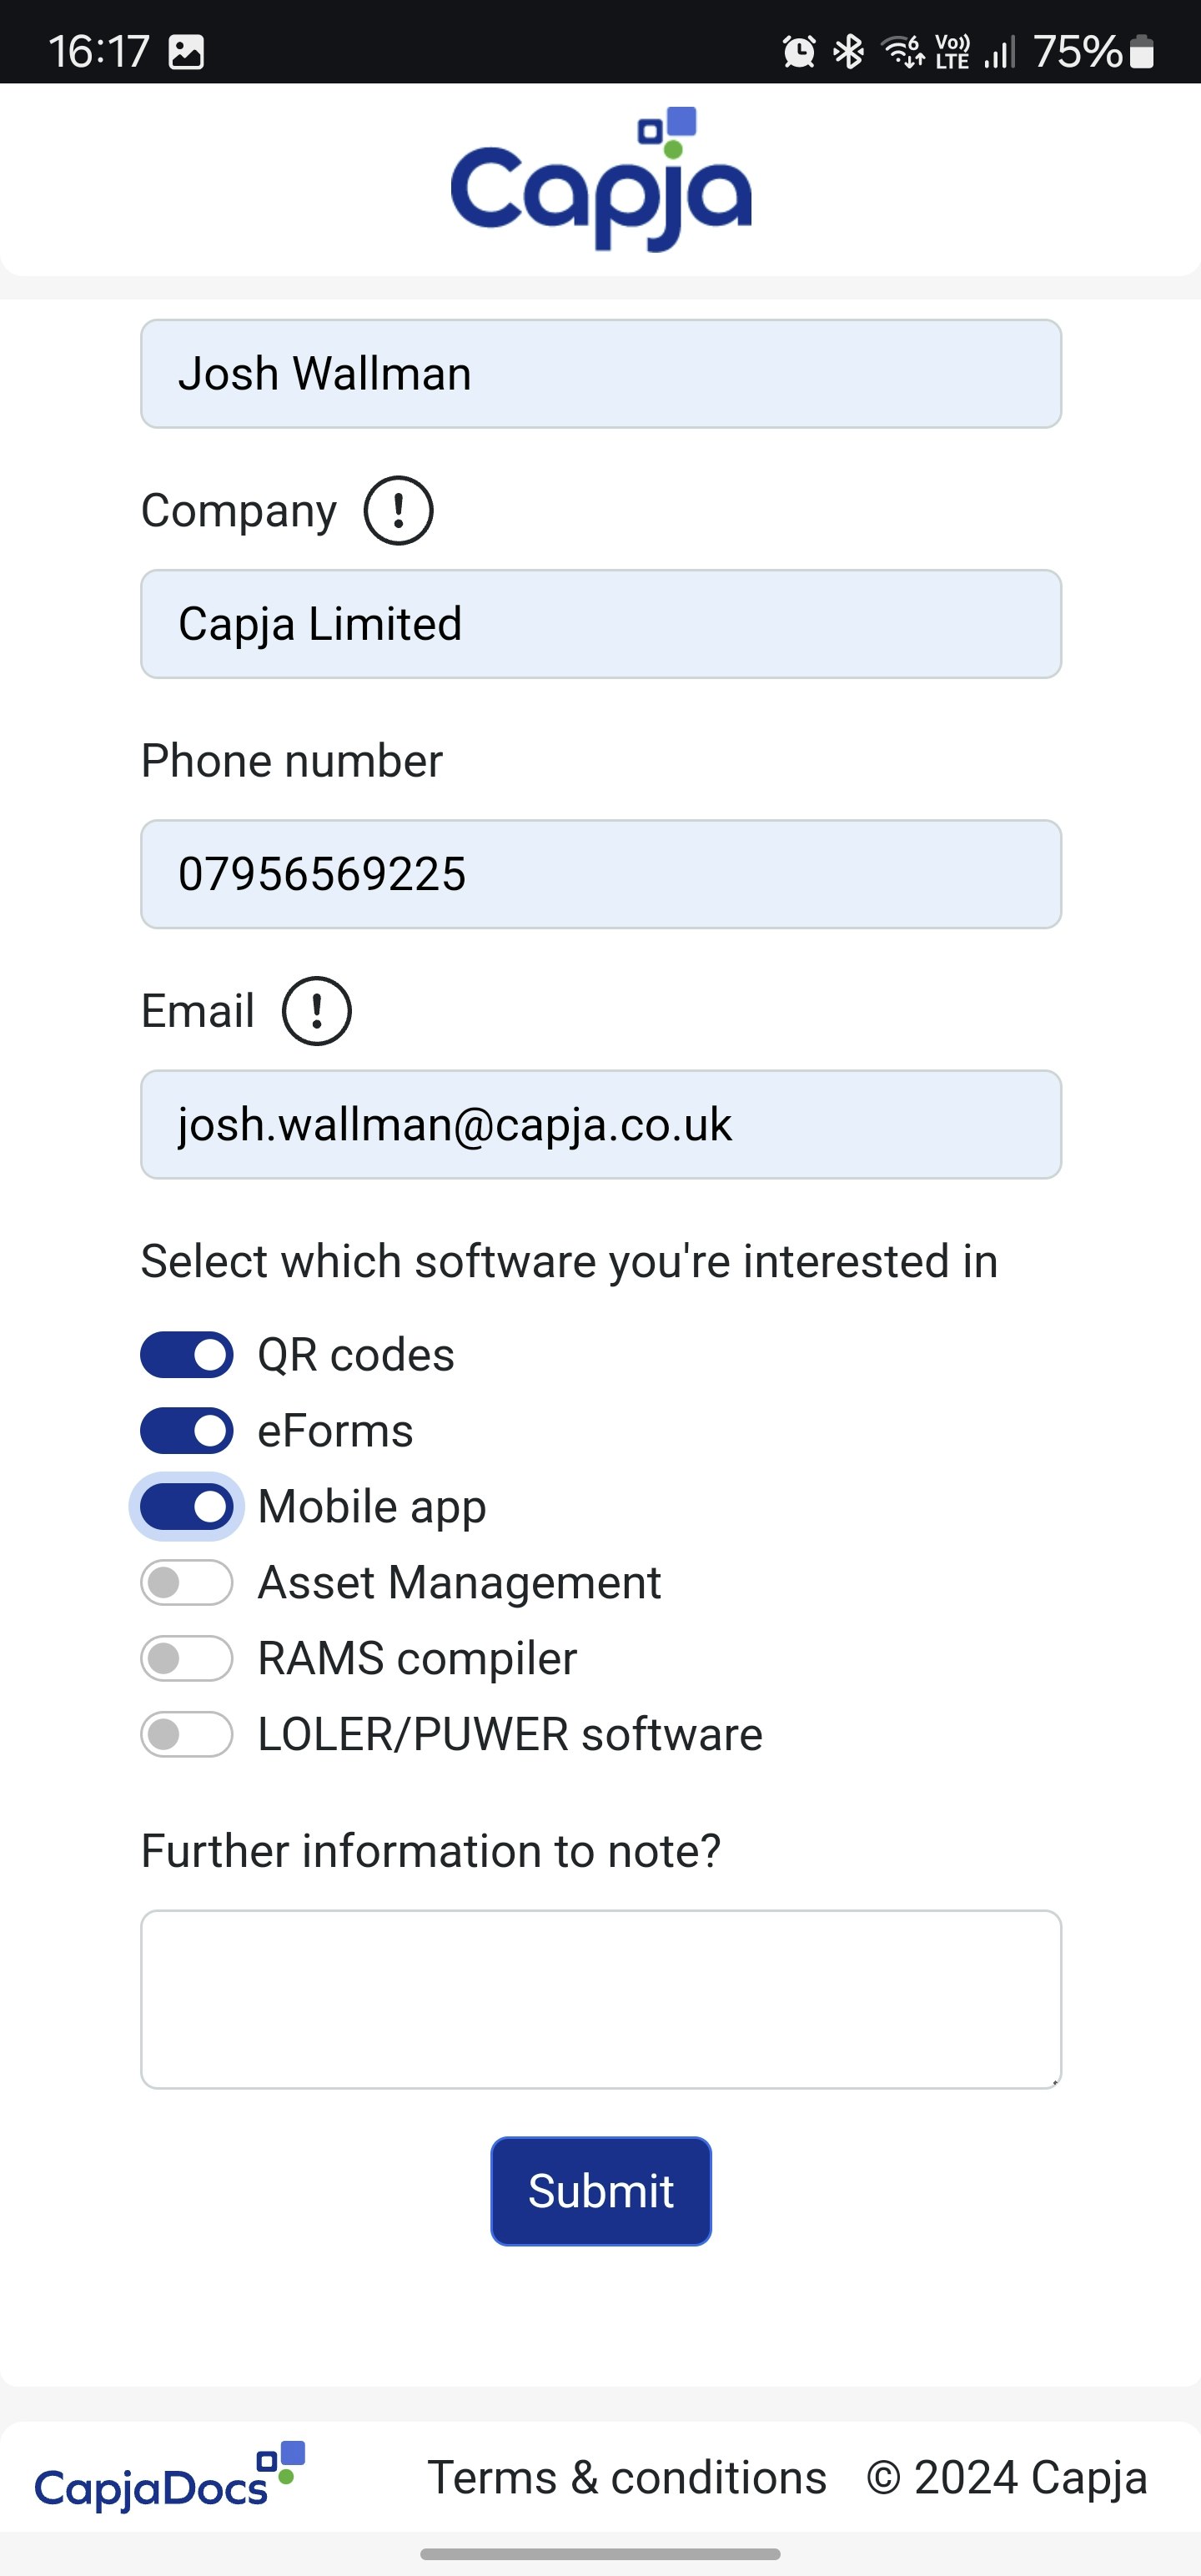
Task: Tap the battery indicator icon
Action: (x=1142, y=51)
